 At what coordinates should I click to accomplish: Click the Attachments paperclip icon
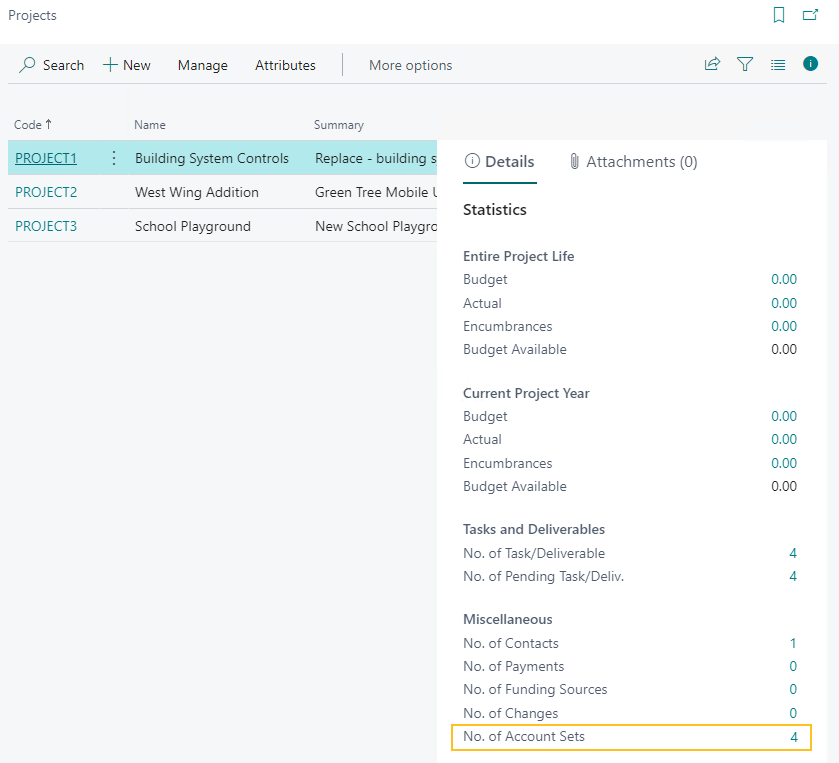pyautogui.click(x=575, y=161)
